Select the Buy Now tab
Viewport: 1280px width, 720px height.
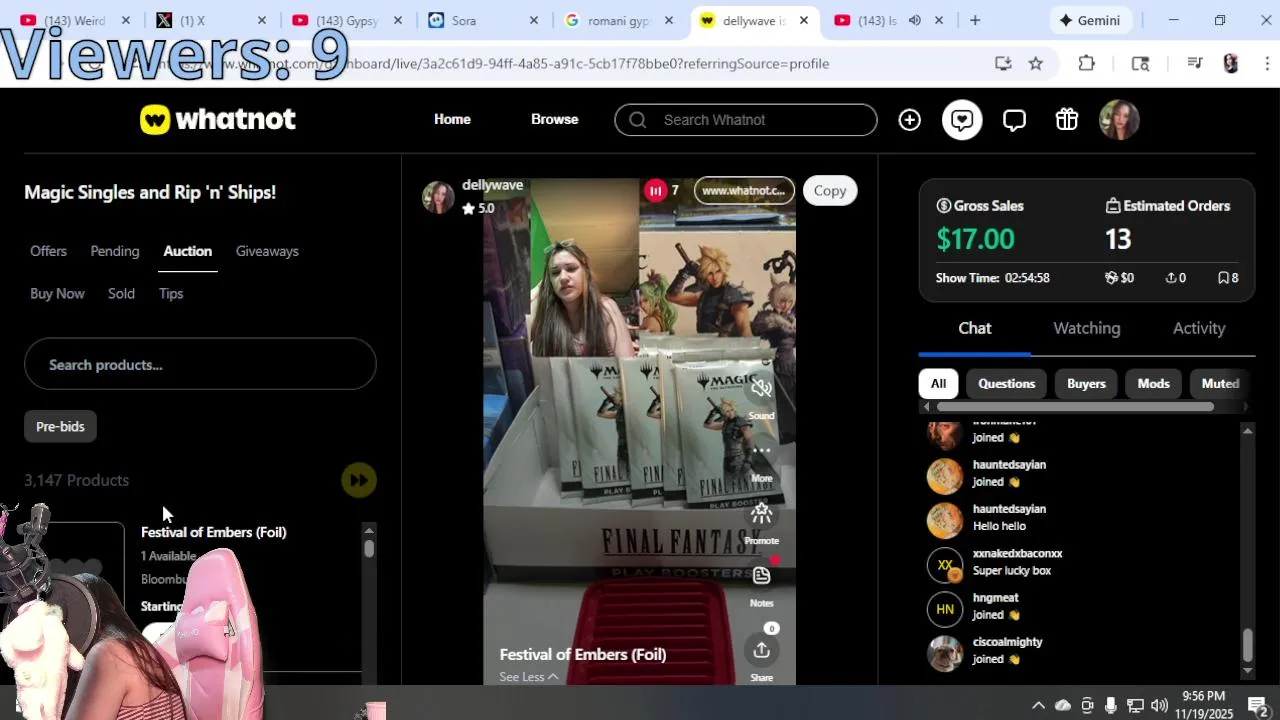coord(57,293)
